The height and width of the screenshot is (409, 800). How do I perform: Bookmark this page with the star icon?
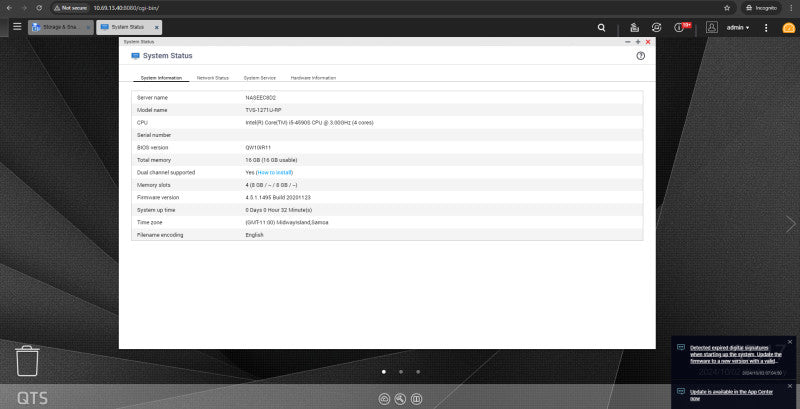click(727, 8)
